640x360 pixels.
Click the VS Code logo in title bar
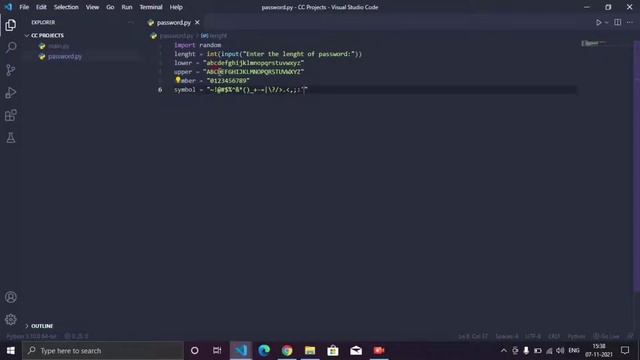click(x=8, y=7)
